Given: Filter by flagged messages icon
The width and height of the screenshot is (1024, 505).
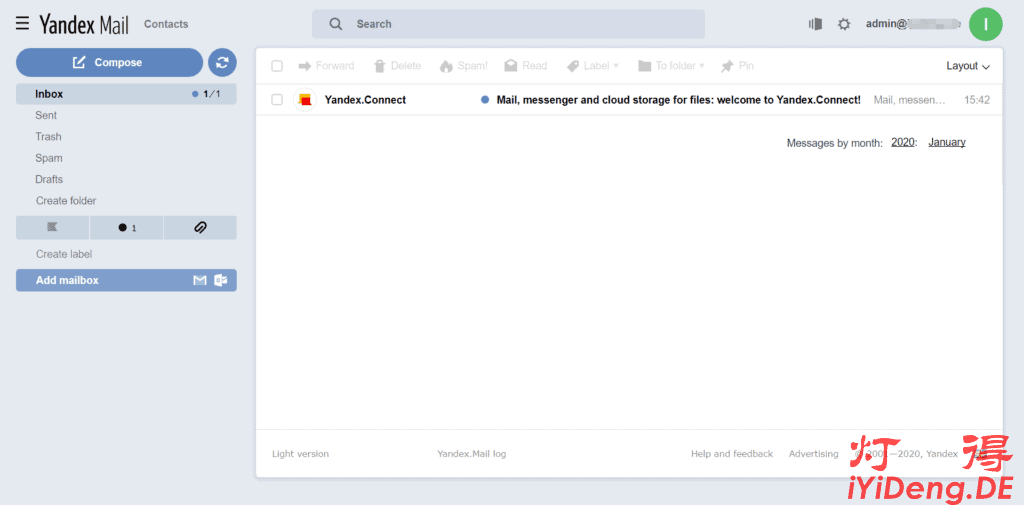Looking at the screenshot, I should [x=52, y=228].
